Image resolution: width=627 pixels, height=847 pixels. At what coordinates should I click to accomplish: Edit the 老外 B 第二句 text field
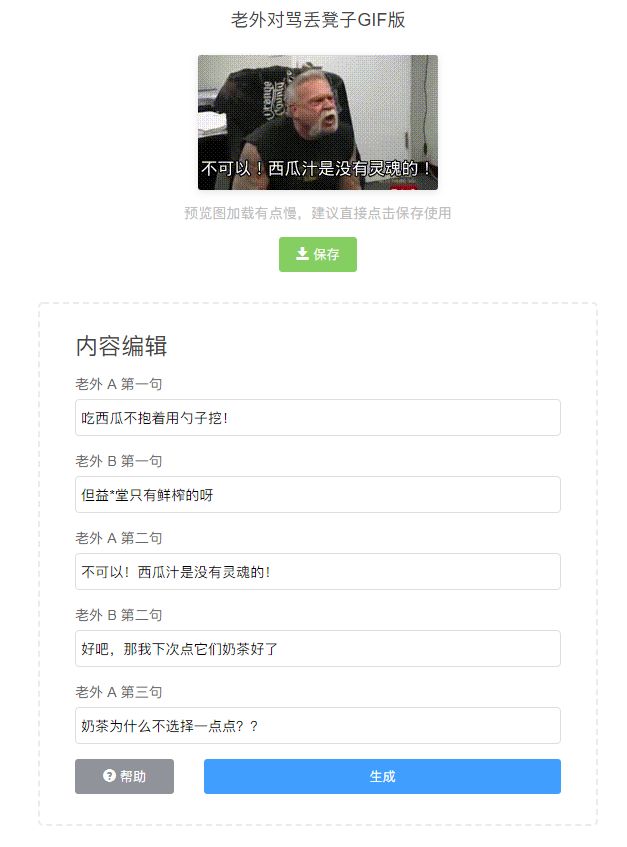pyautogui.click(x=318, y=648)
